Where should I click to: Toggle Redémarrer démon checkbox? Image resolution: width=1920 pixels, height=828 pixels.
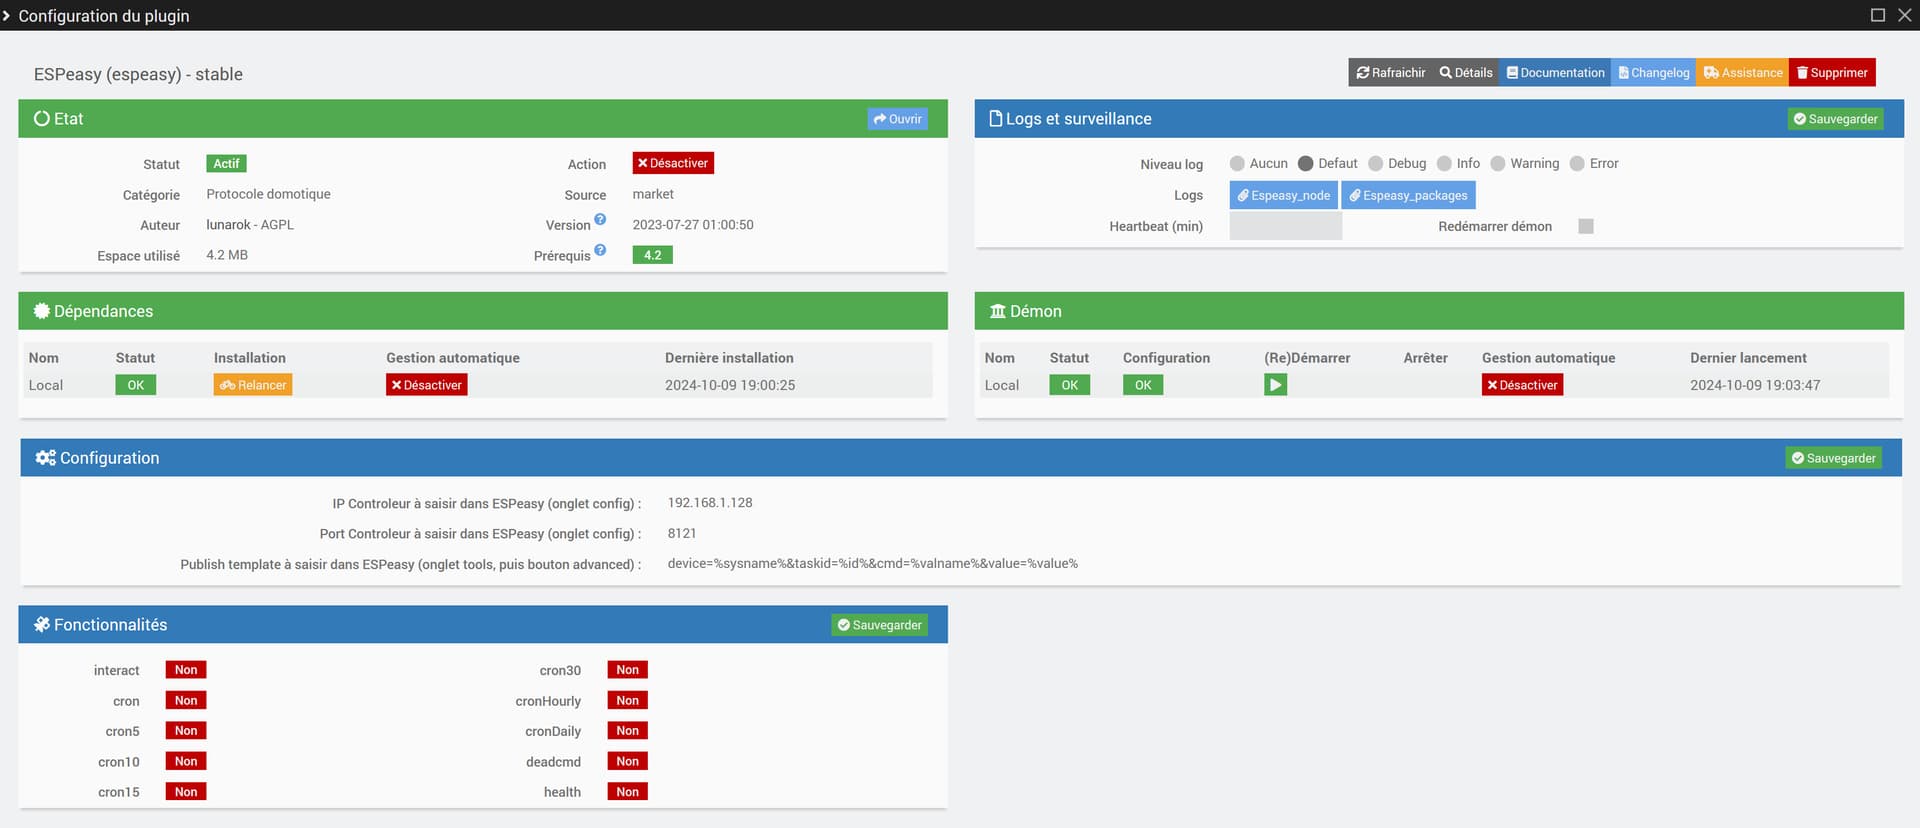(1585, 226)
